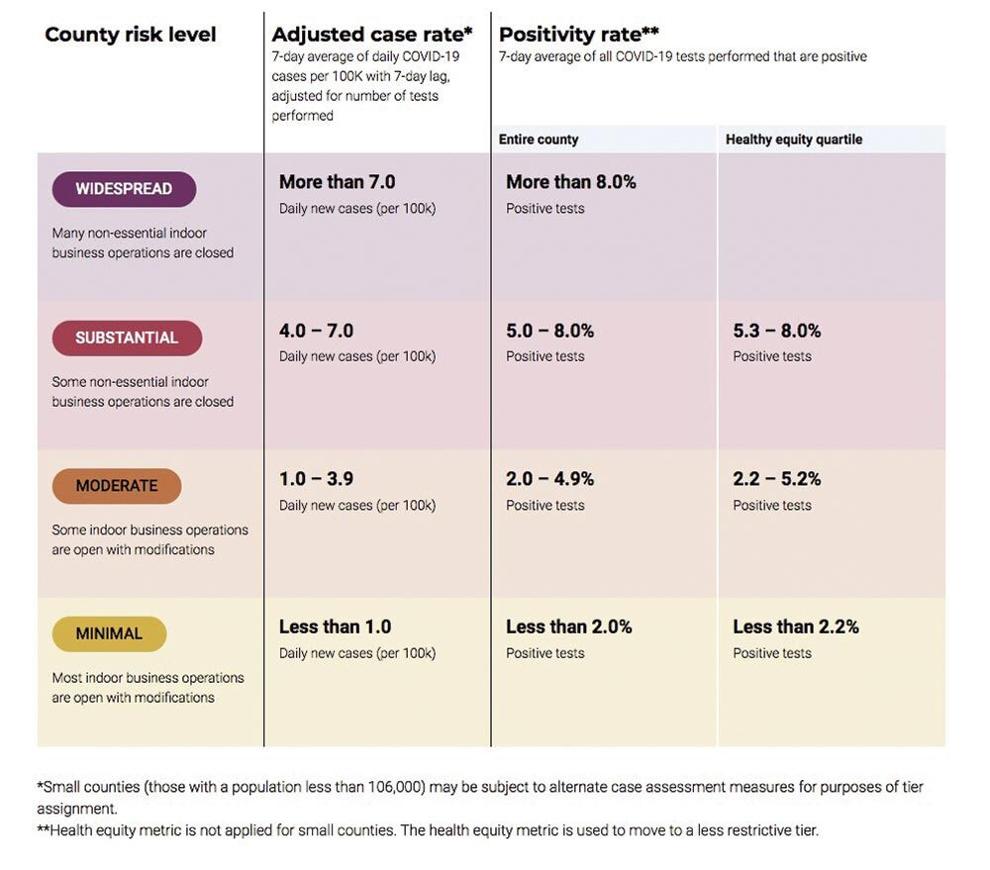Click the health equity metric footnote
This screenshot has width=990, height=870.
(x=427, y=830)
